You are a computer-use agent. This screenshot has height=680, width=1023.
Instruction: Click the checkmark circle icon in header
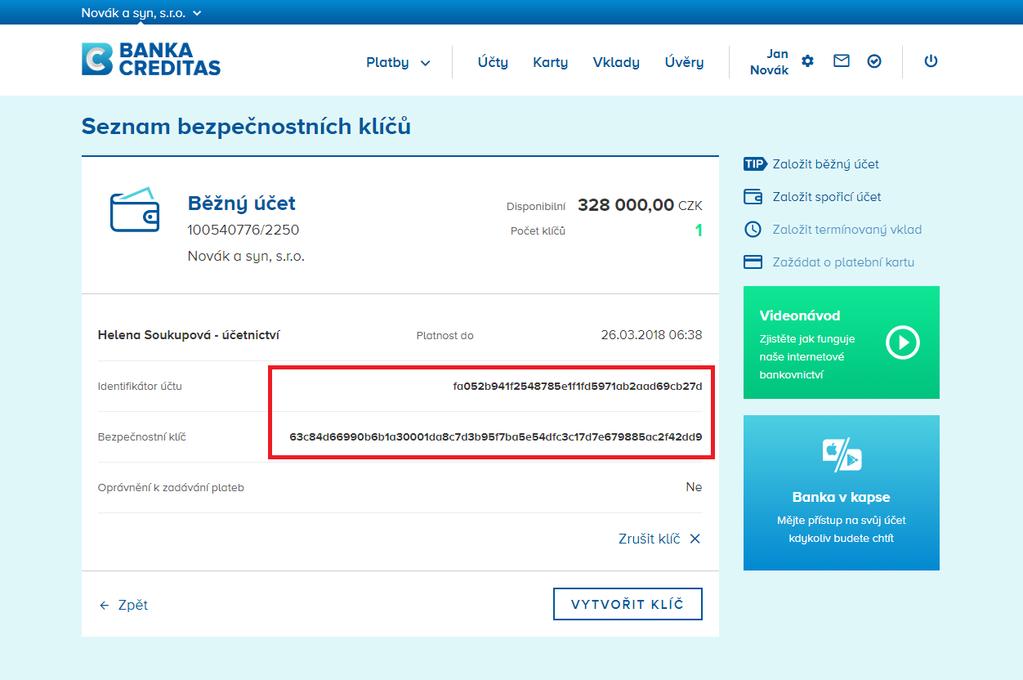click(874, 61)
